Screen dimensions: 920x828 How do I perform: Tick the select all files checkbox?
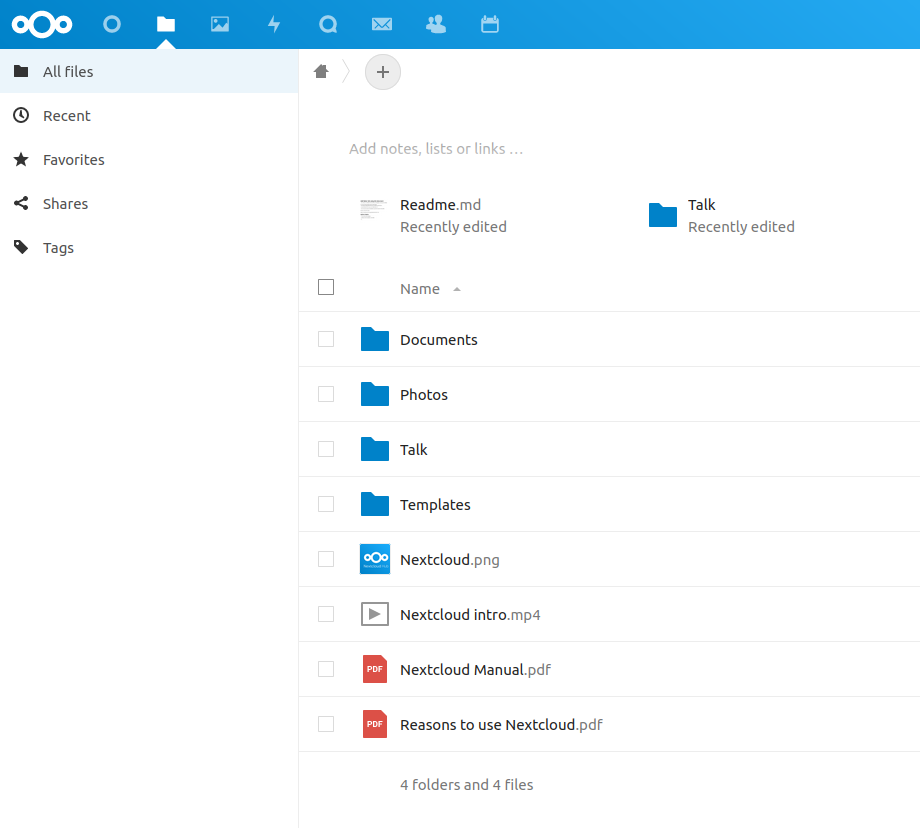point(326,288)
